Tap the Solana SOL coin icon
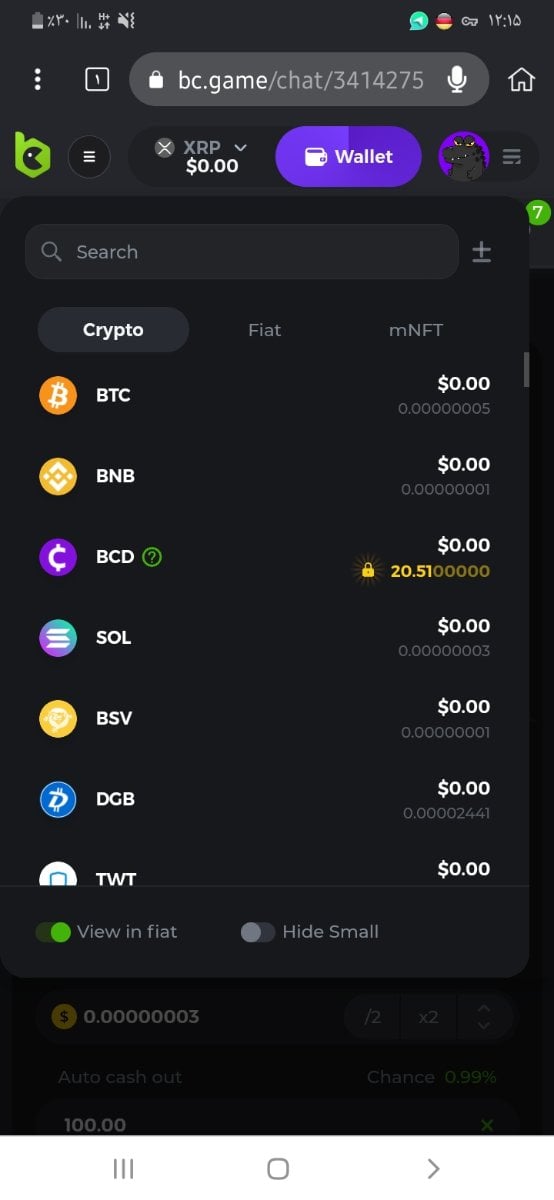The image size is (554, 1200). click(58, 638)
